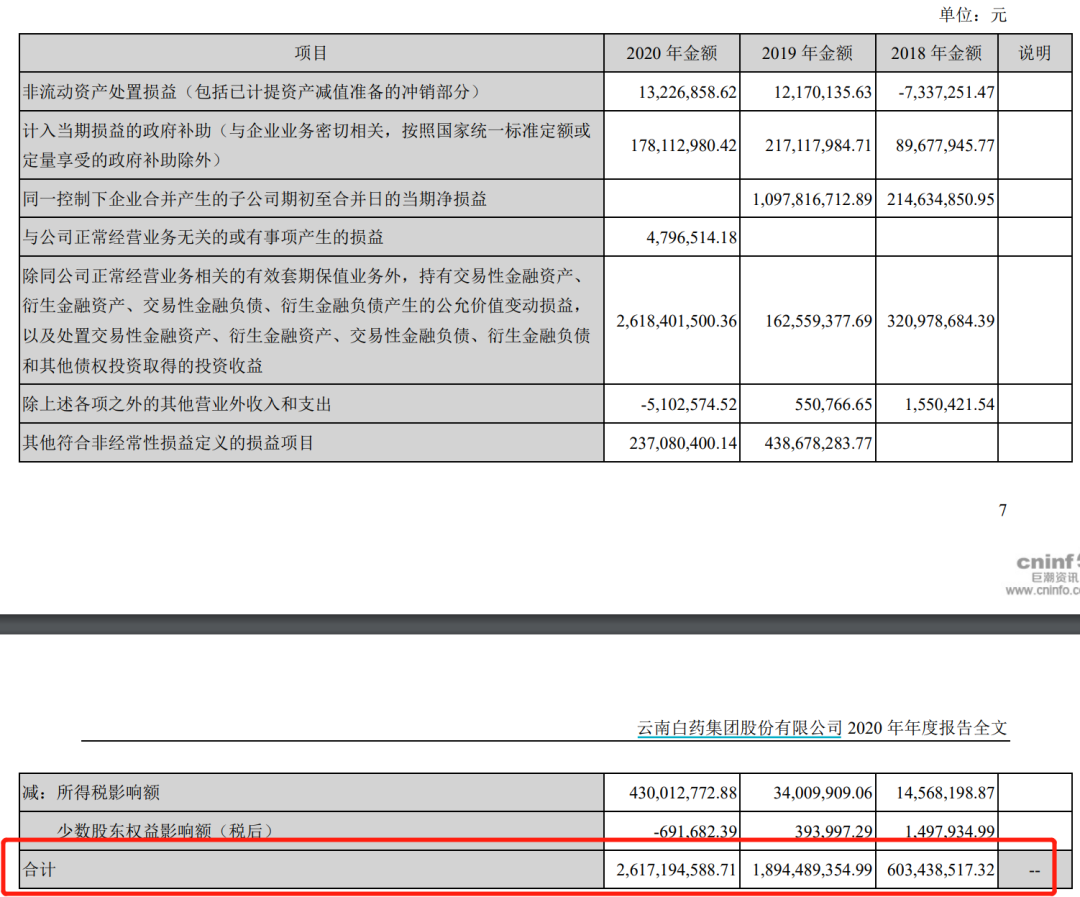Select total 1,894,489,354.99
This screenshot has width=1080, height=897.
coord(812,870)
